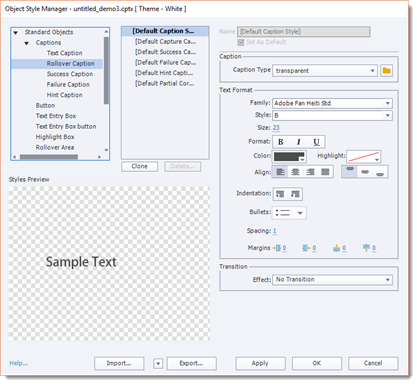417x384 pixels.
Task: Align text right
Action: [310, 172]
